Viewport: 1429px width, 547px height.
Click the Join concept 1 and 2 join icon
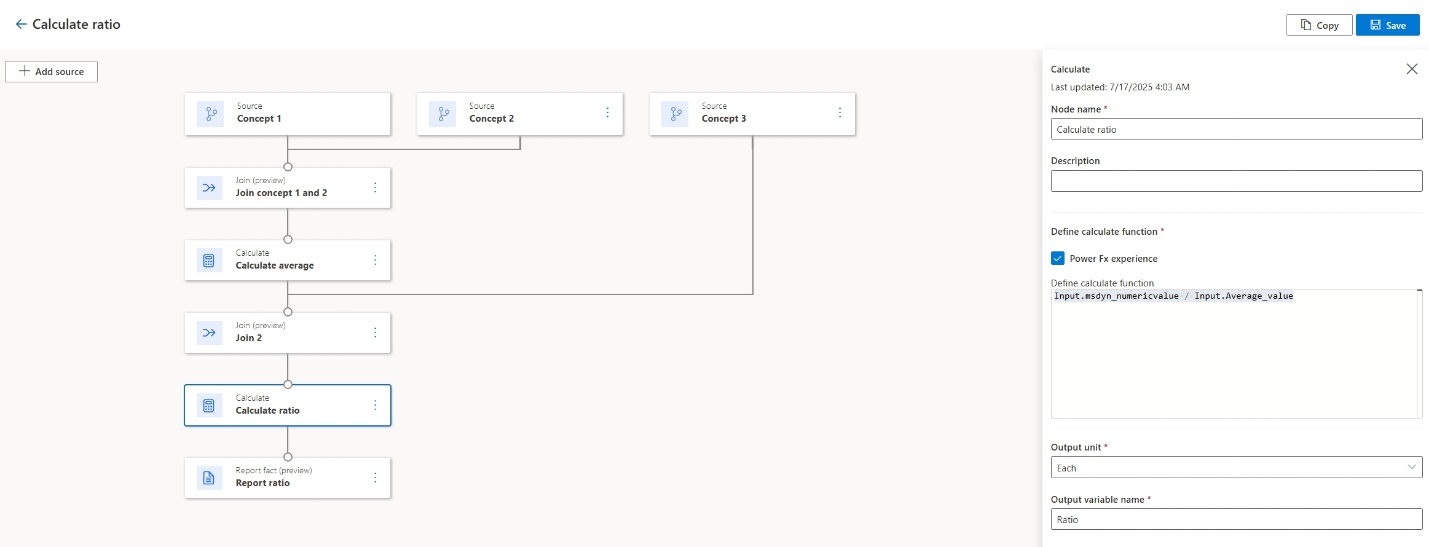pyautogui.click(x=209, y=187)
